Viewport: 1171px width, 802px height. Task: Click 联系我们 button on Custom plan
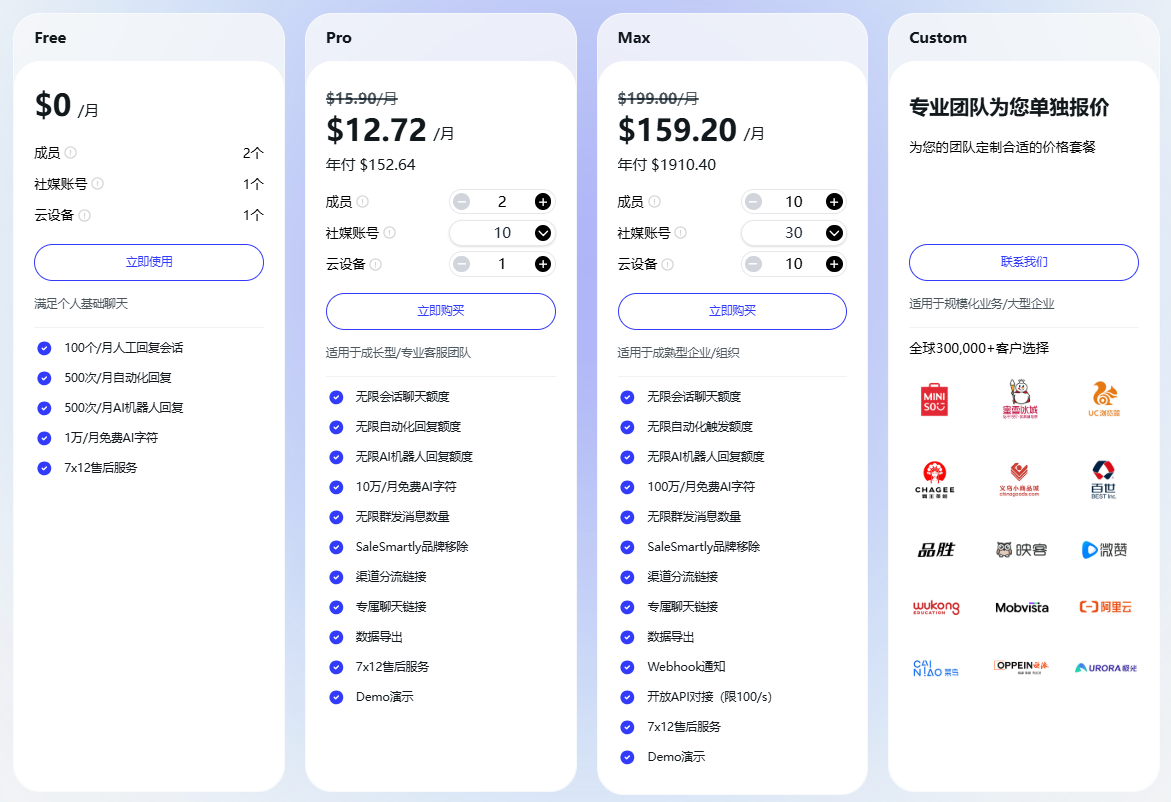point(1023,262)
